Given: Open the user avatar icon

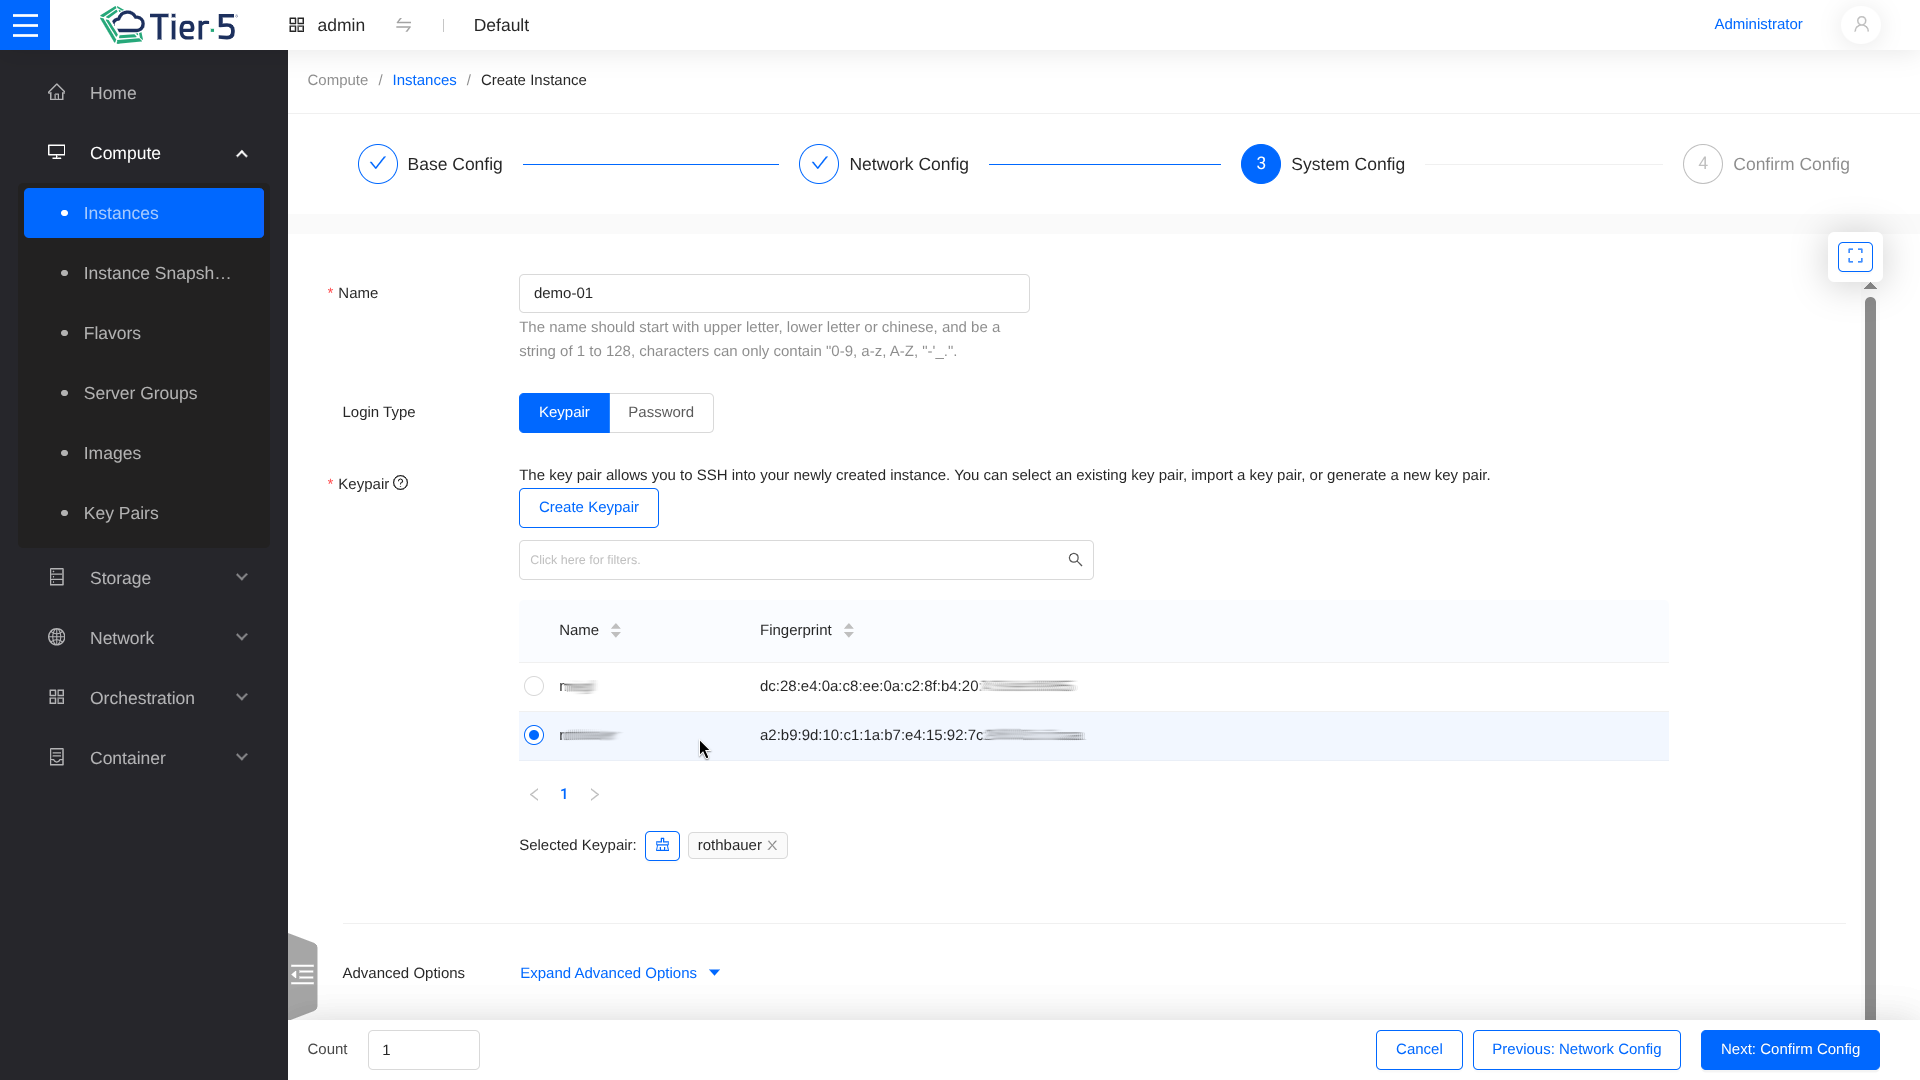Looking at the screenshot, I should (x=1860, y=25).
